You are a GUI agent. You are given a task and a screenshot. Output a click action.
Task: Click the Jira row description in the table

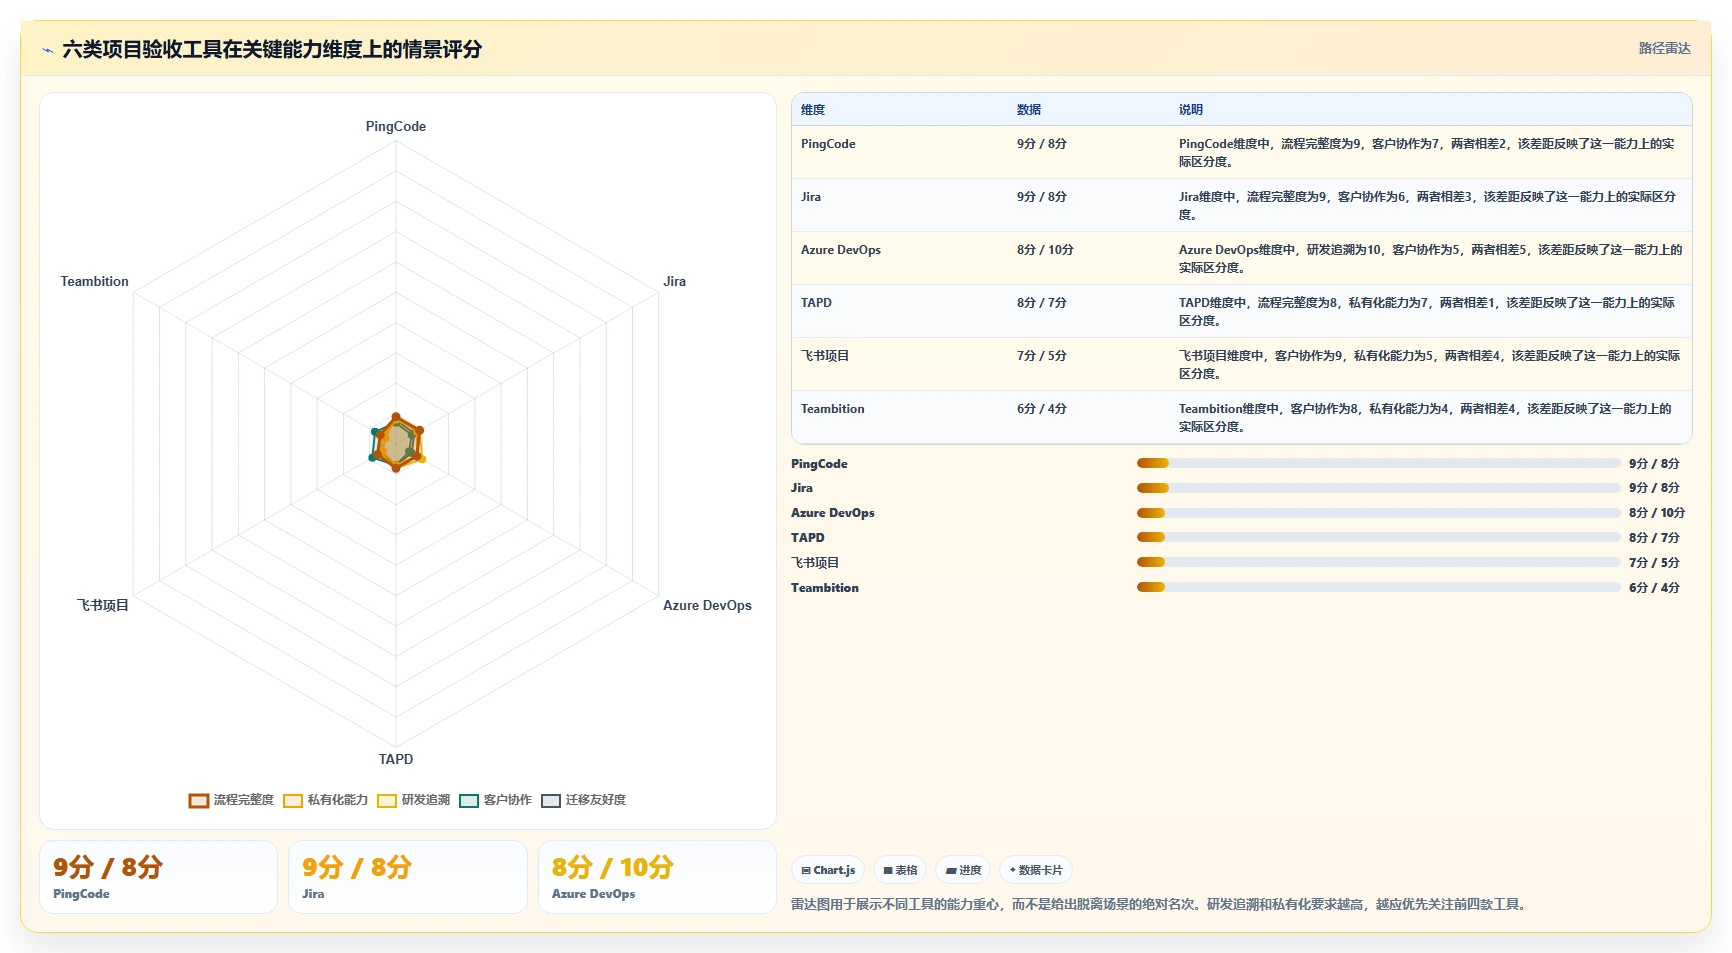click(1427, 206)
